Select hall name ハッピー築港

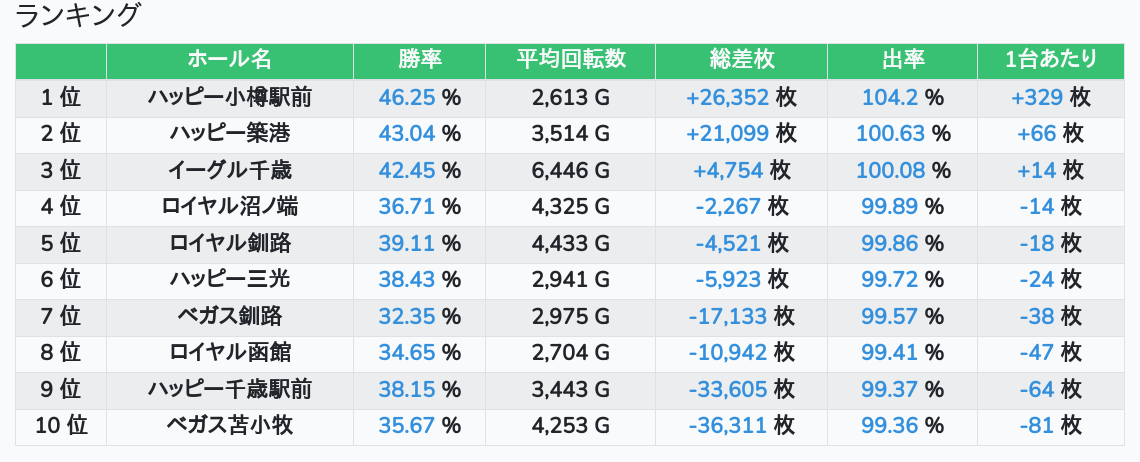pyautogui.click(x=229, y=134)
